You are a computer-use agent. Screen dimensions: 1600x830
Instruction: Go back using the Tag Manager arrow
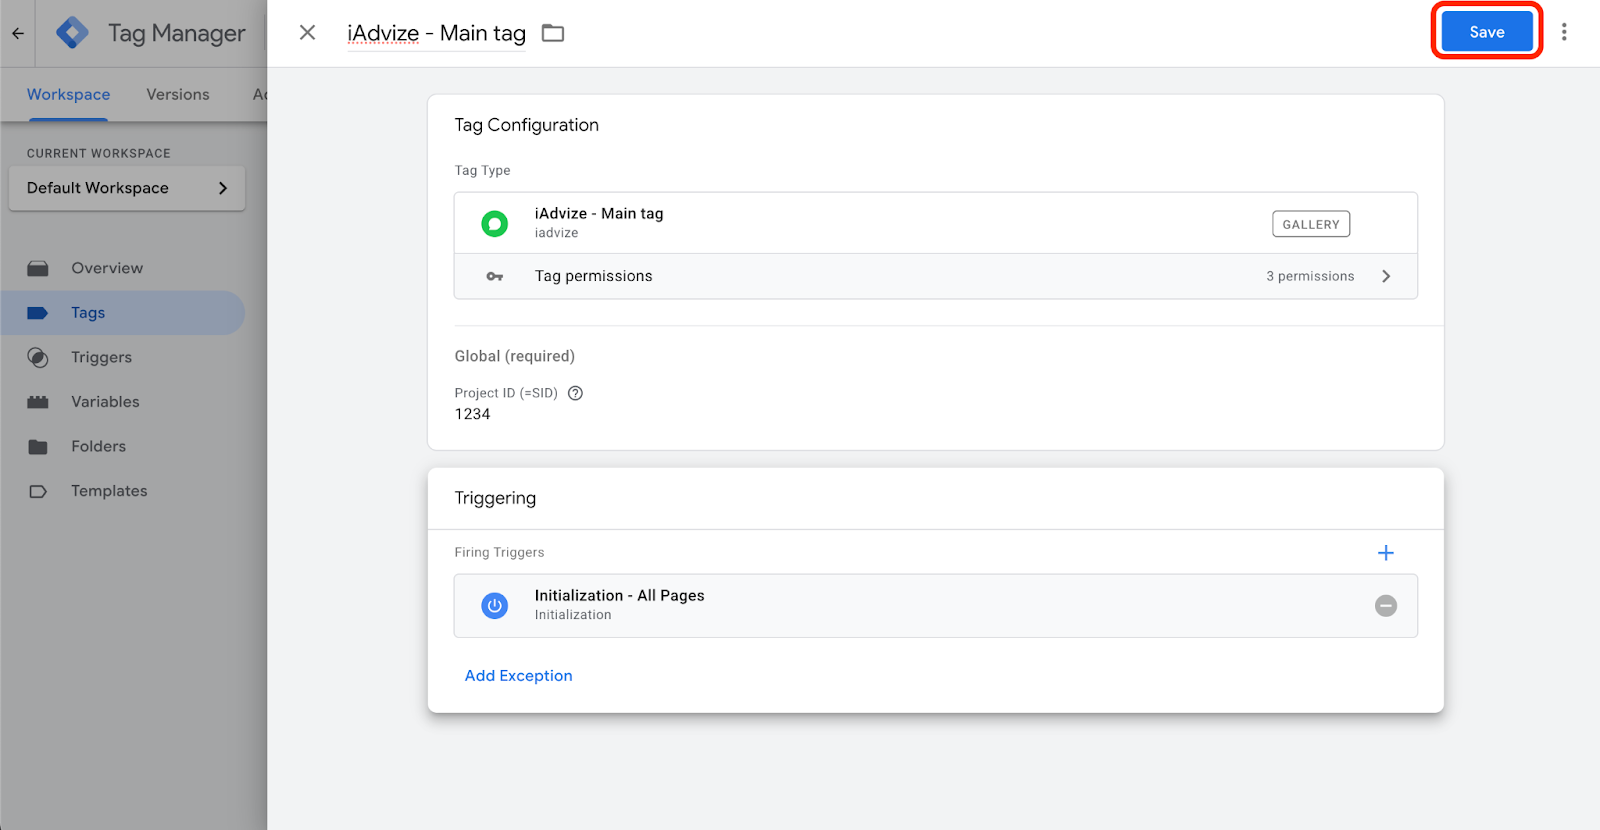pyautogui.click(x=18, y=33)
